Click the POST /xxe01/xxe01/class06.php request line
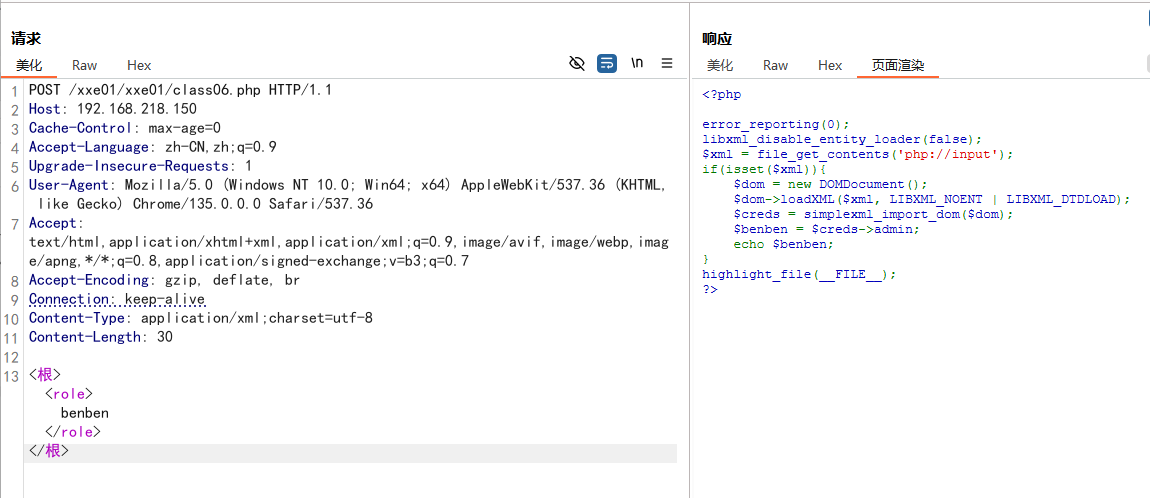 point(180,90)
